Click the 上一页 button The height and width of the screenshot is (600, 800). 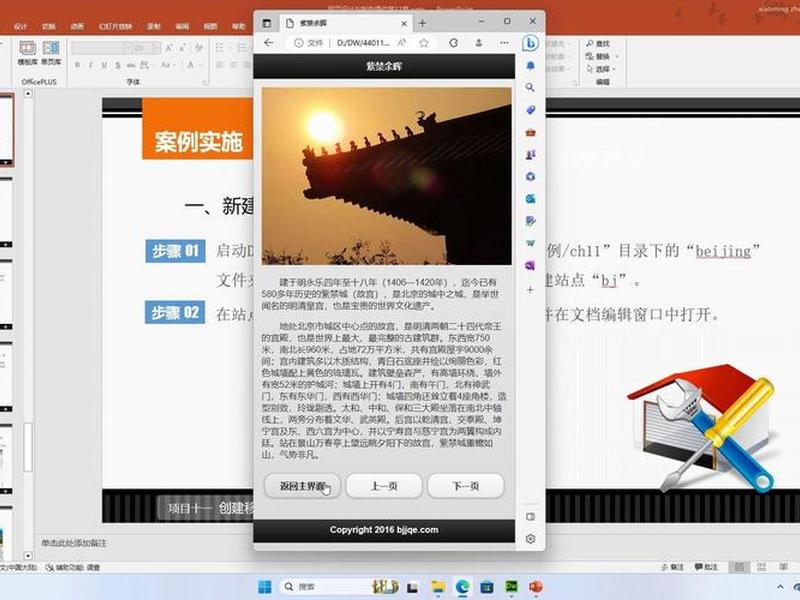pyautogui.click(x=384, y=486)
